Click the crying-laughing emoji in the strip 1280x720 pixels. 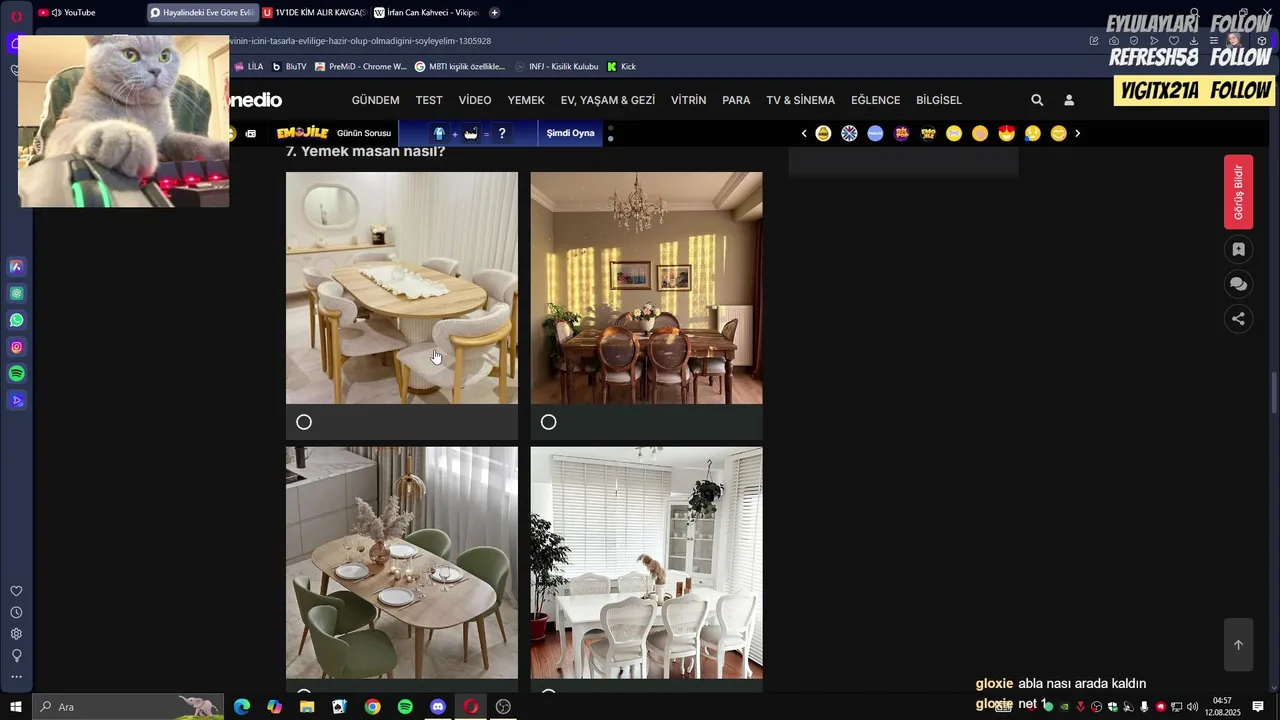pos(1032,133)
